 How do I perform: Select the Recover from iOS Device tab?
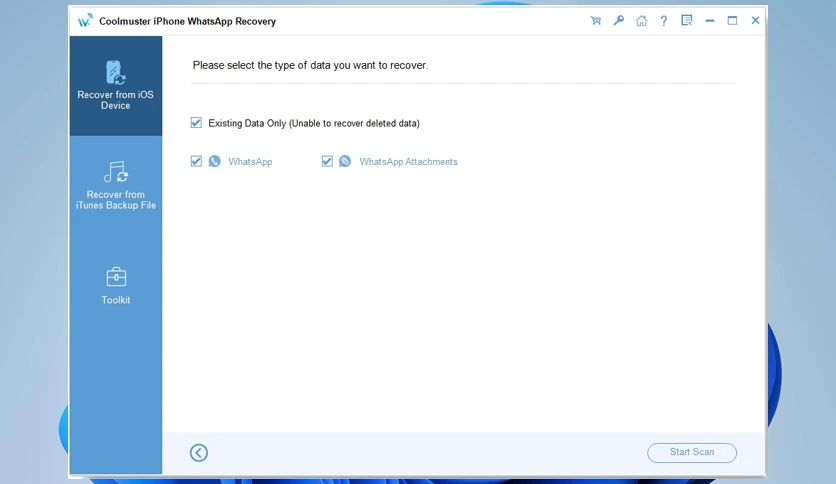pos(116,86)
